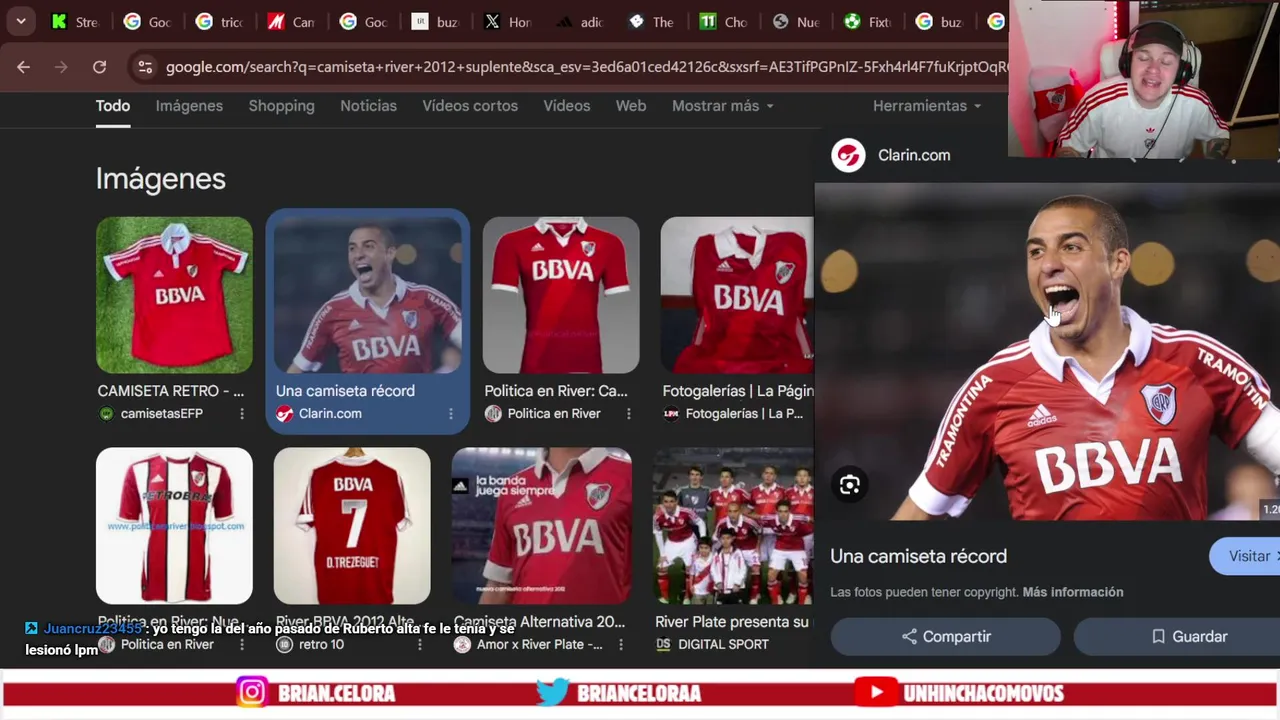Click the 'Amor x River Plate' source favicon

click(462, 645)
